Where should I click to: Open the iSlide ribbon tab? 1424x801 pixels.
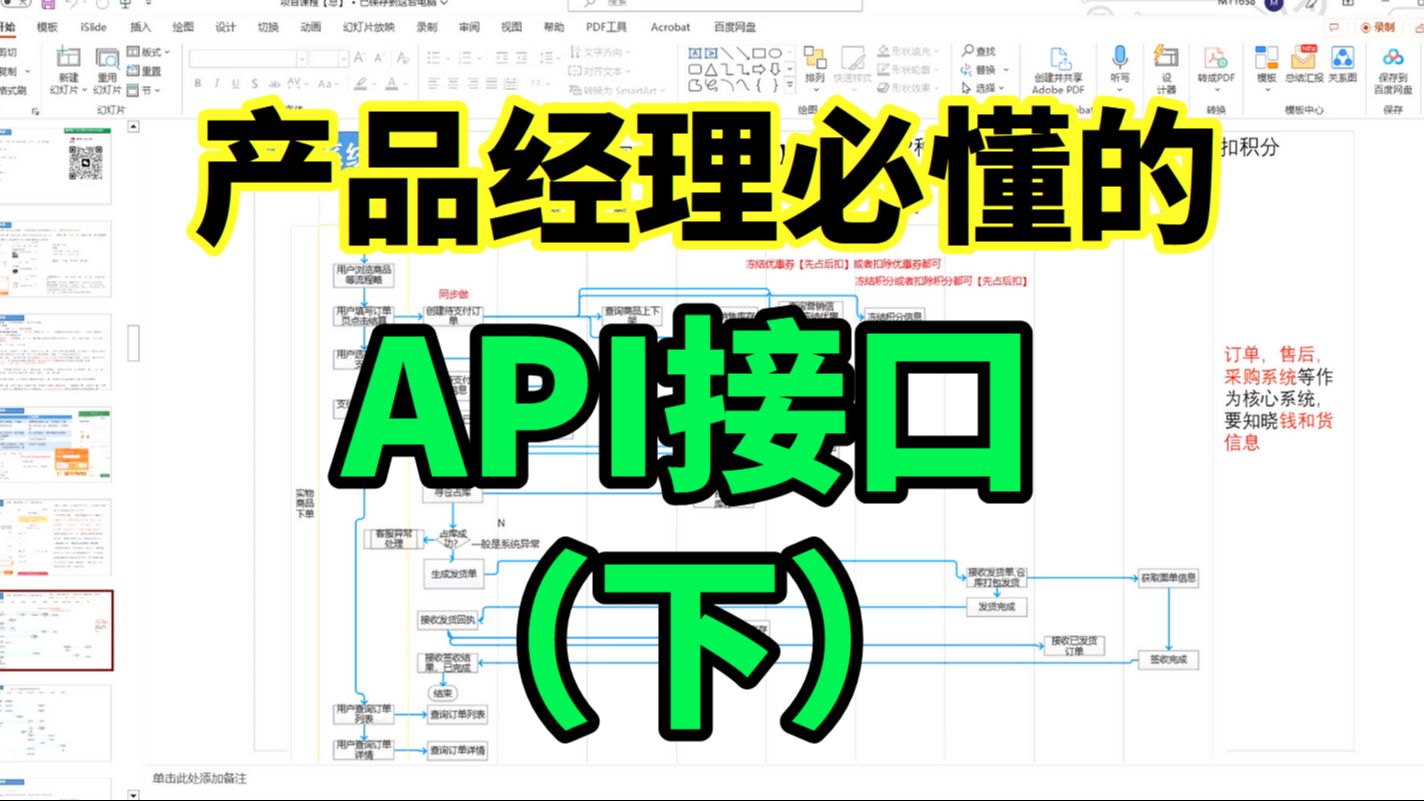93,27
